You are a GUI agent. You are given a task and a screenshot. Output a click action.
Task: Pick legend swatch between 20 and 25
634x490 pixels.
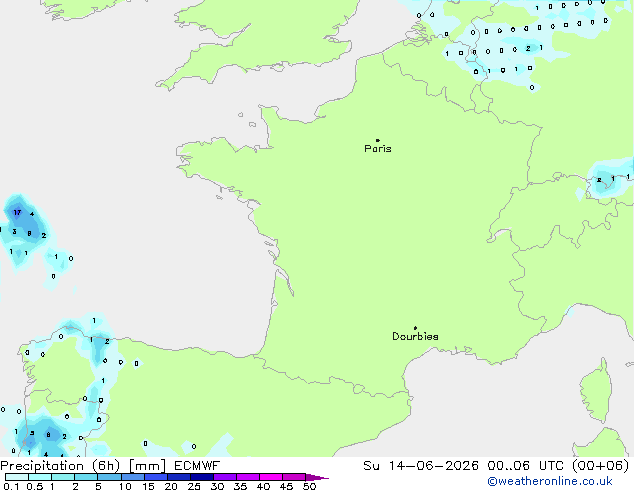click(x=179, y=477)
